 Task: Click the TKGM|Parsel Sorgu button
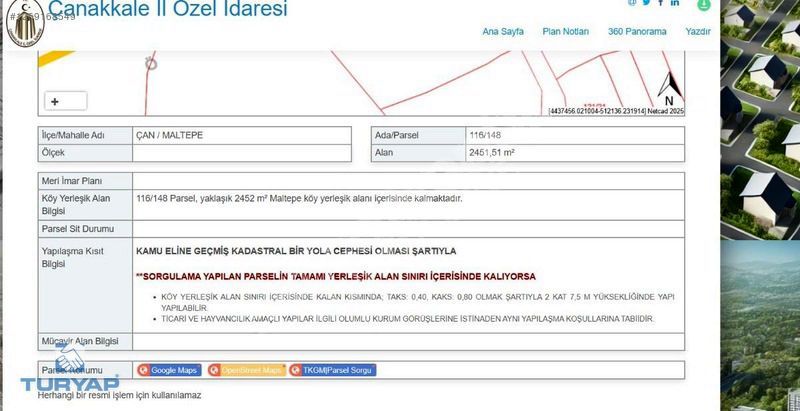[333, 370]
